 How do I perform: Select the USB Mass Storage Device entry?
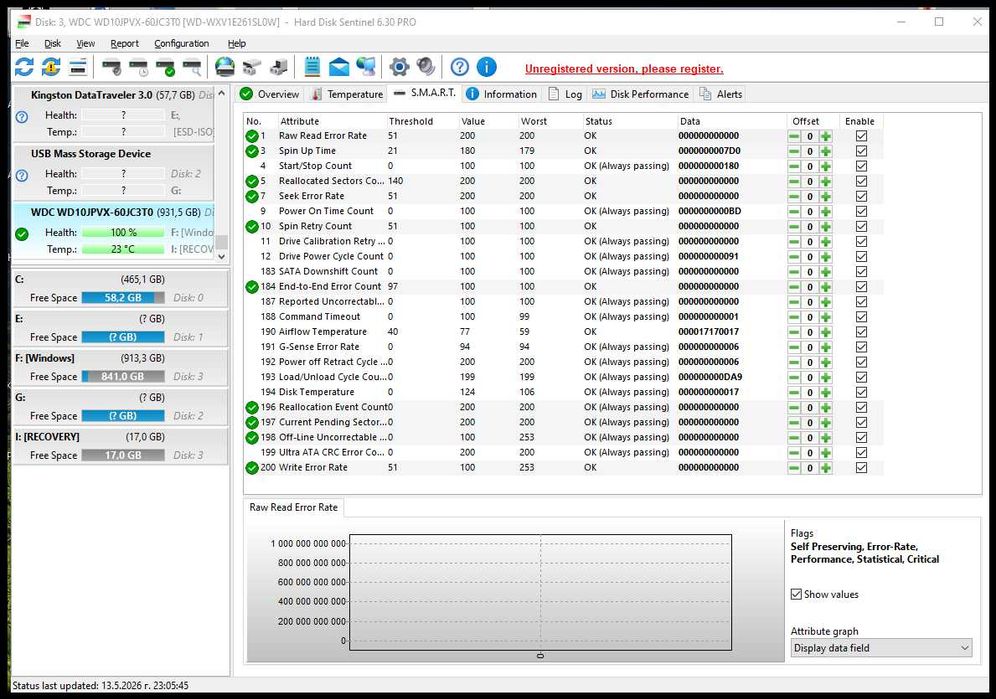[113, 172]
